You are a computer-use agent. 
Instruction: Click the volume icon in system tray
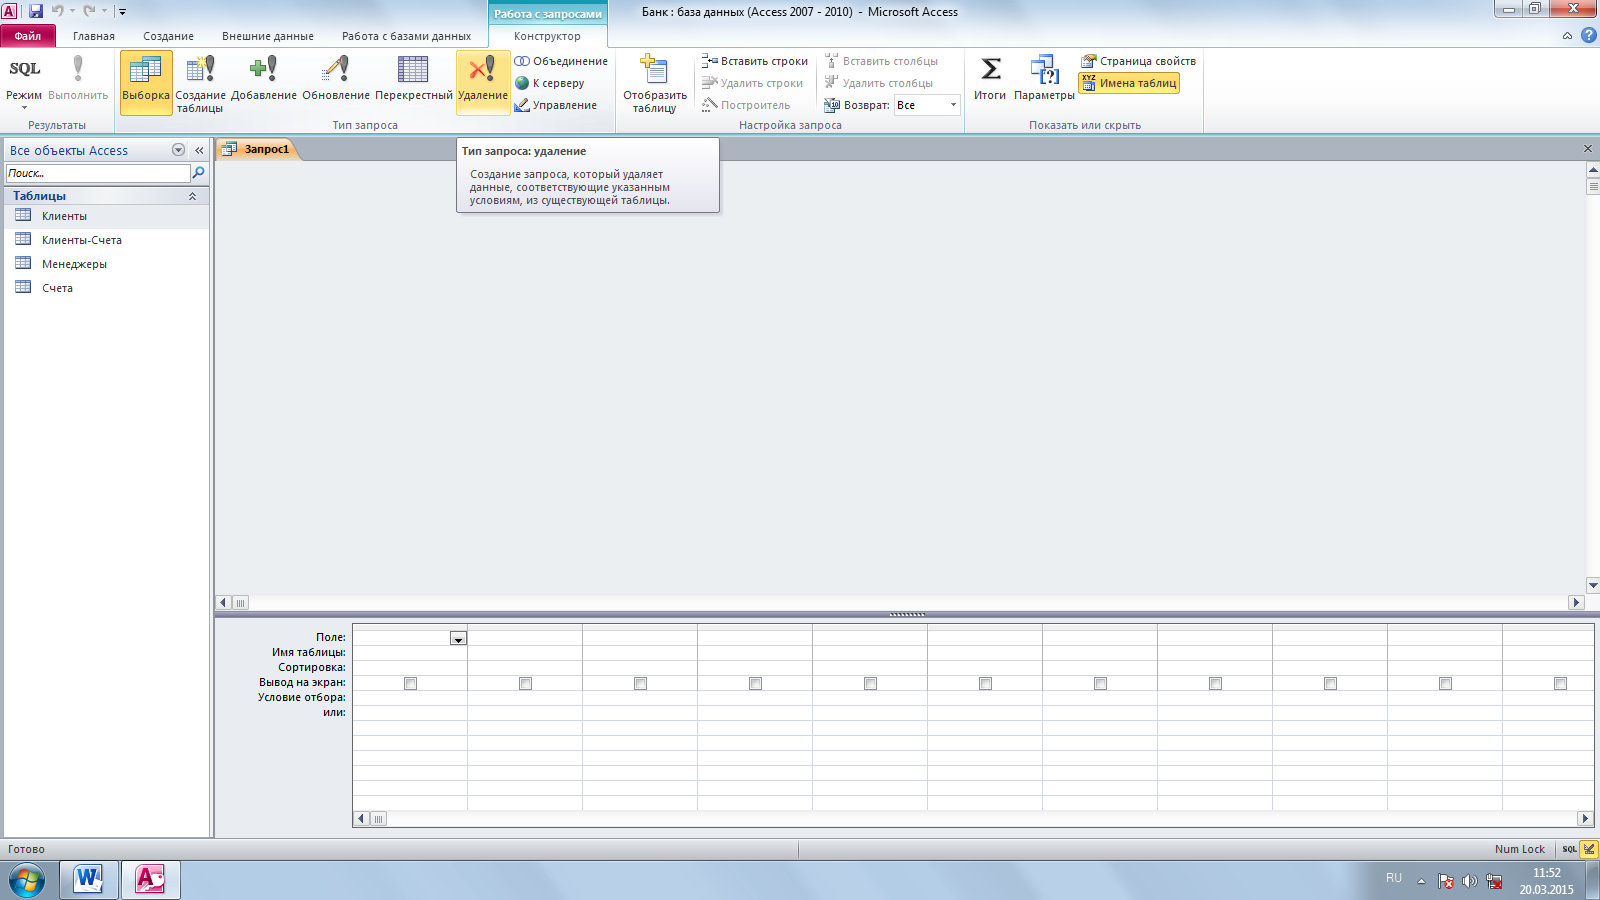pyautogui.click(x=1469, y=881)
